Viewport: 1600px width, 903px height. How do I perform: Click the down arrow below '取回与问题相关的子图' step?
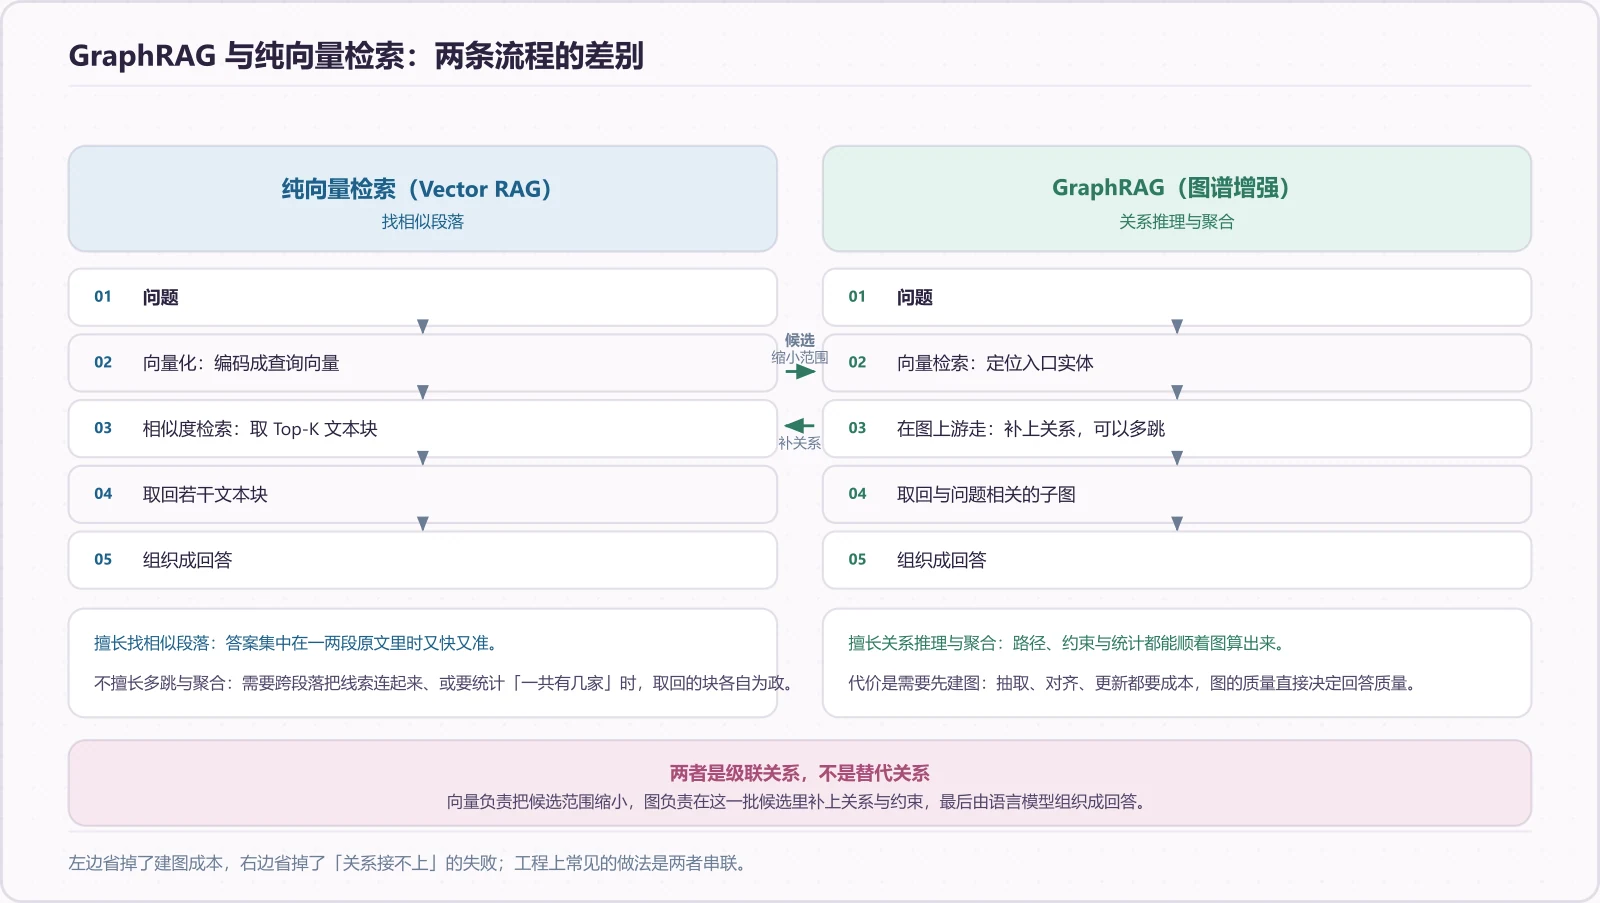[x=1177, y=524]
